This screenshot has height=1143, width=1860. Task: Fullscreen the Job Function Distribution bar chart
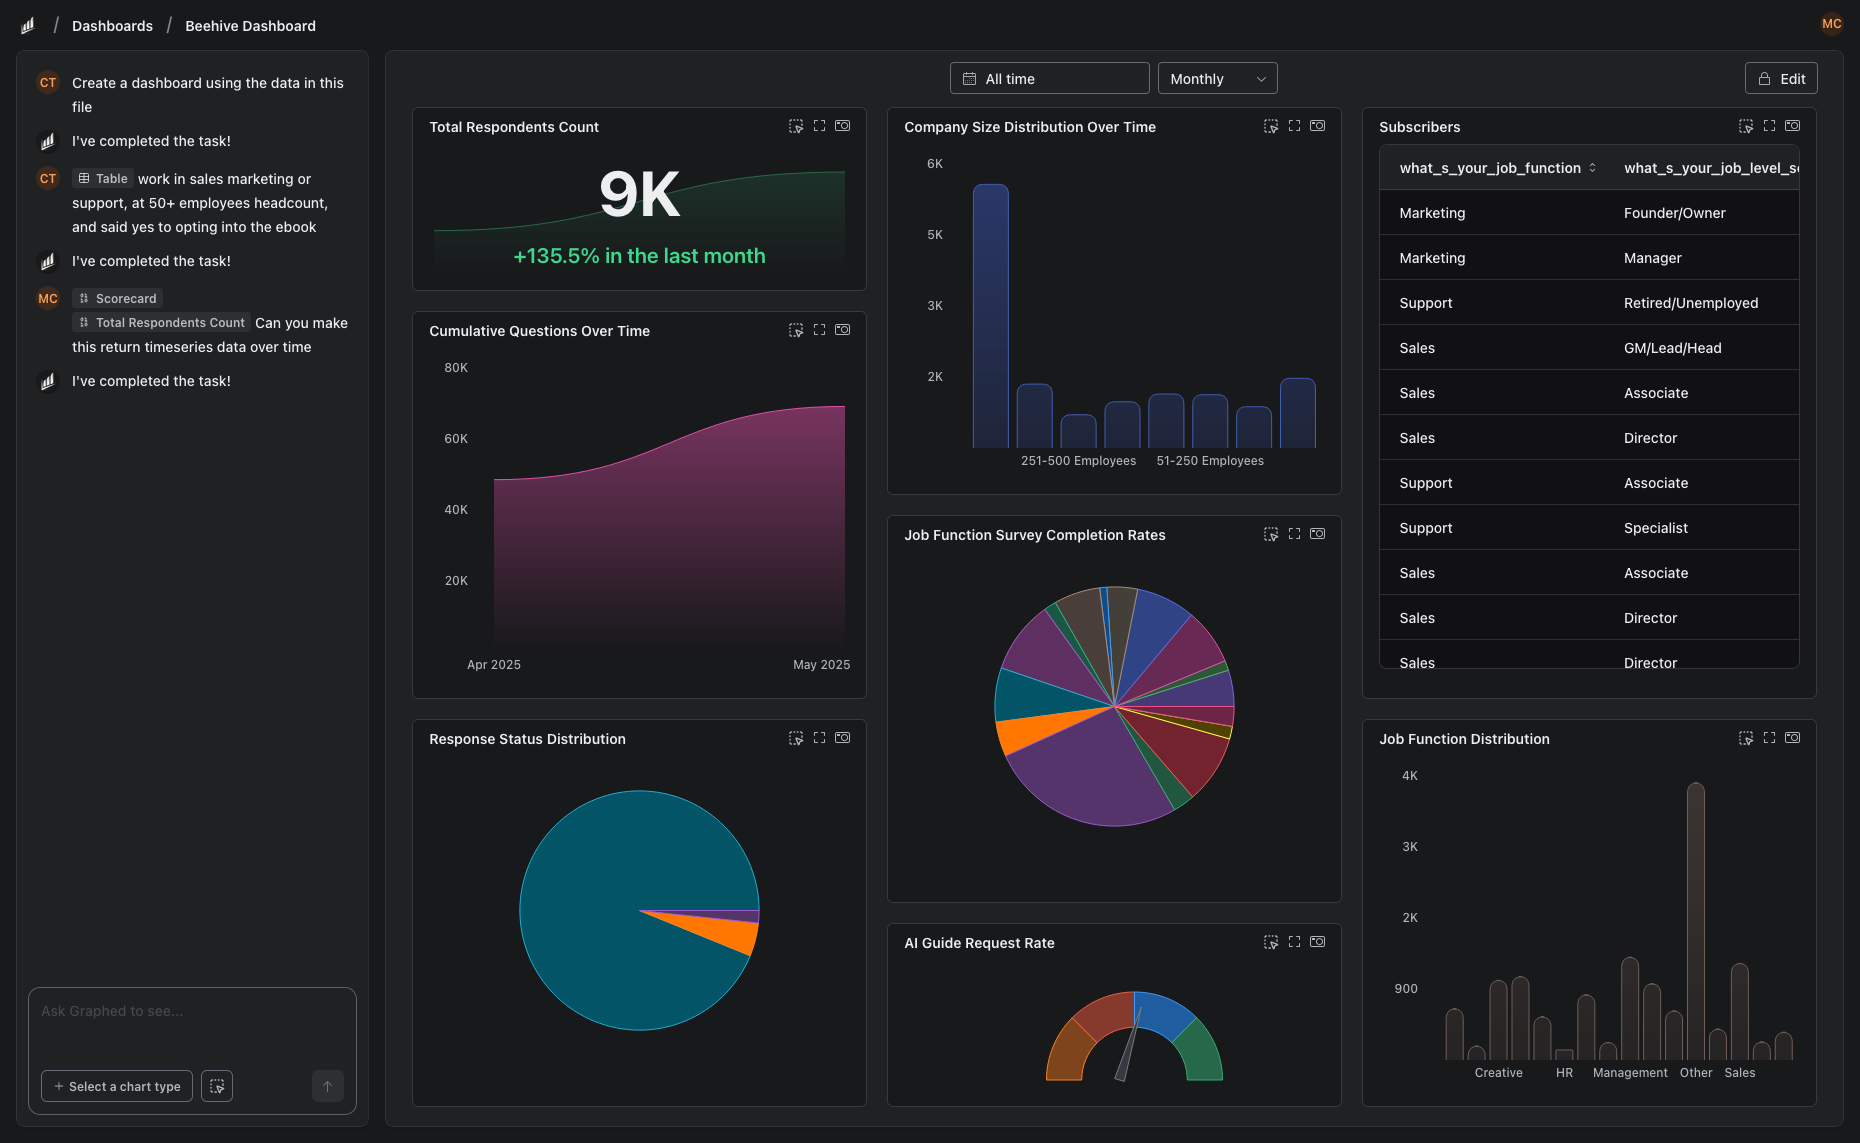coord(1770,738)
